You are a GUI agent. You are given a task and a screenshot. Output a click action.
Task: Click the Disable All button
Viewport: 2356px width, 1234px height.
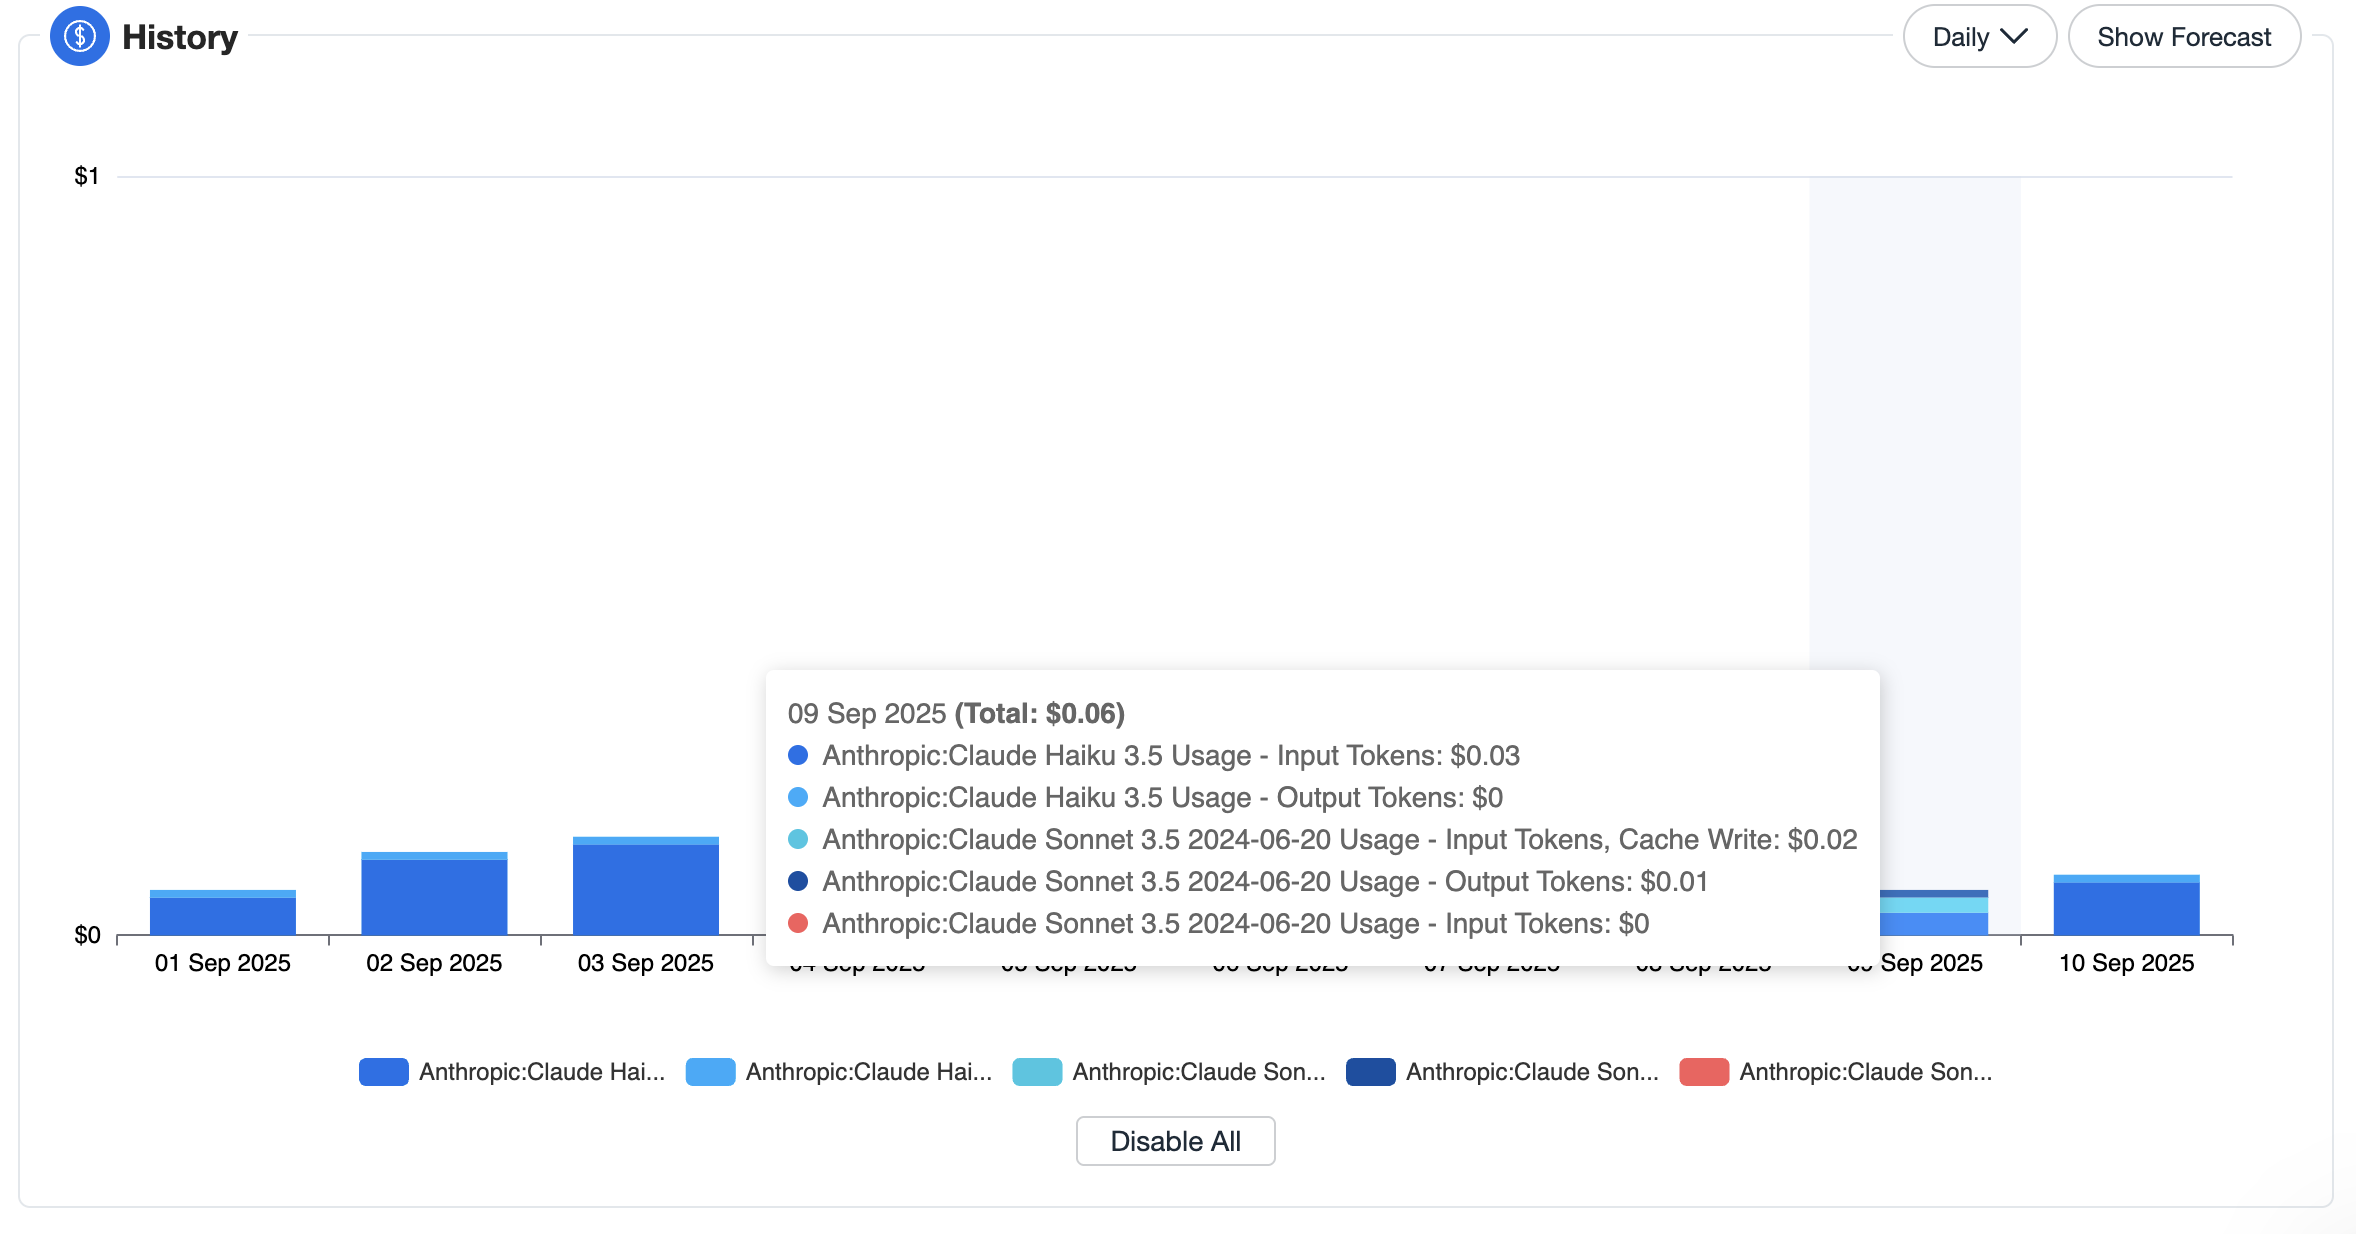1175,1141
